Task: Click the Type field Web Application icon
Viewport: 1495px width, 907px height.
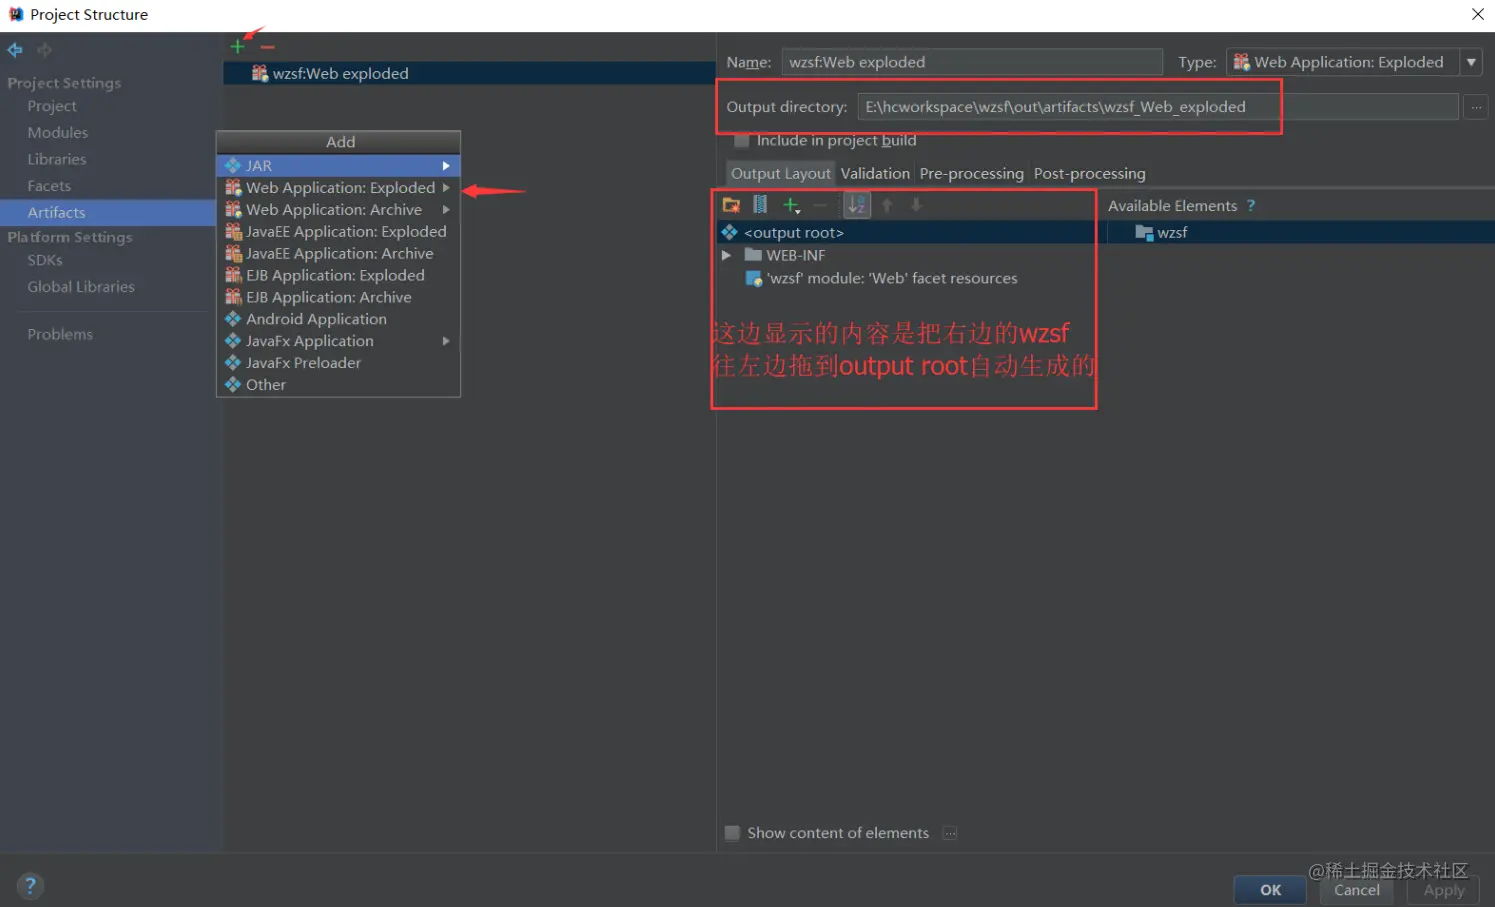Action: tap(1242, 62)
